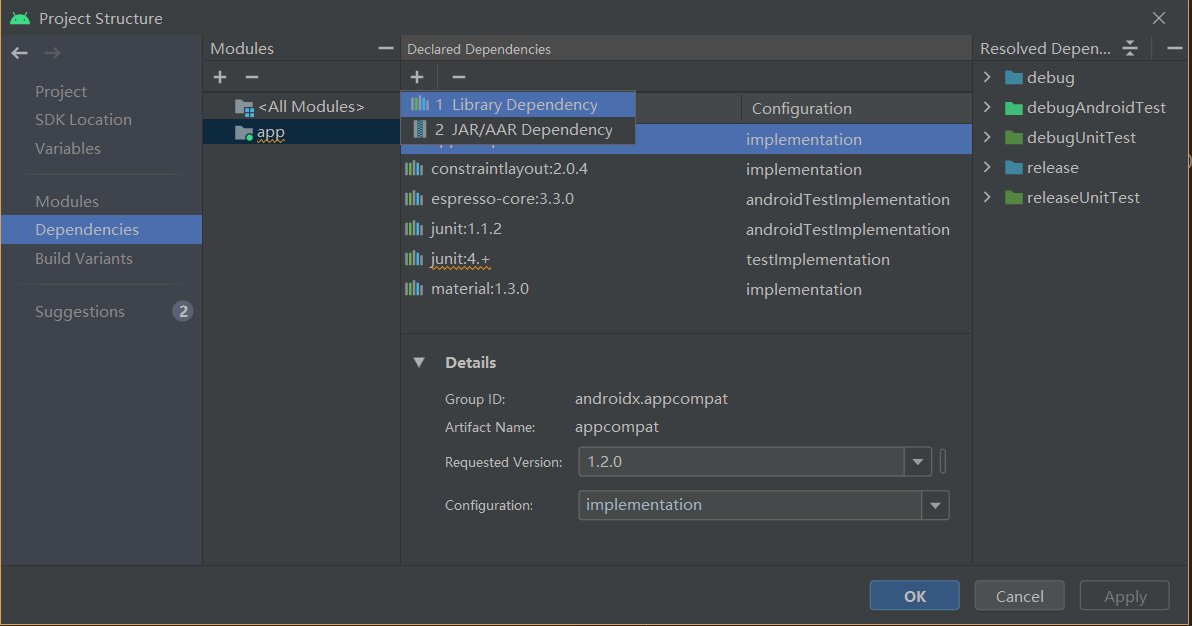Viewport: 1192px width, 626px height.
Task: Click the debug folder icon
Action: (1013, 78)
